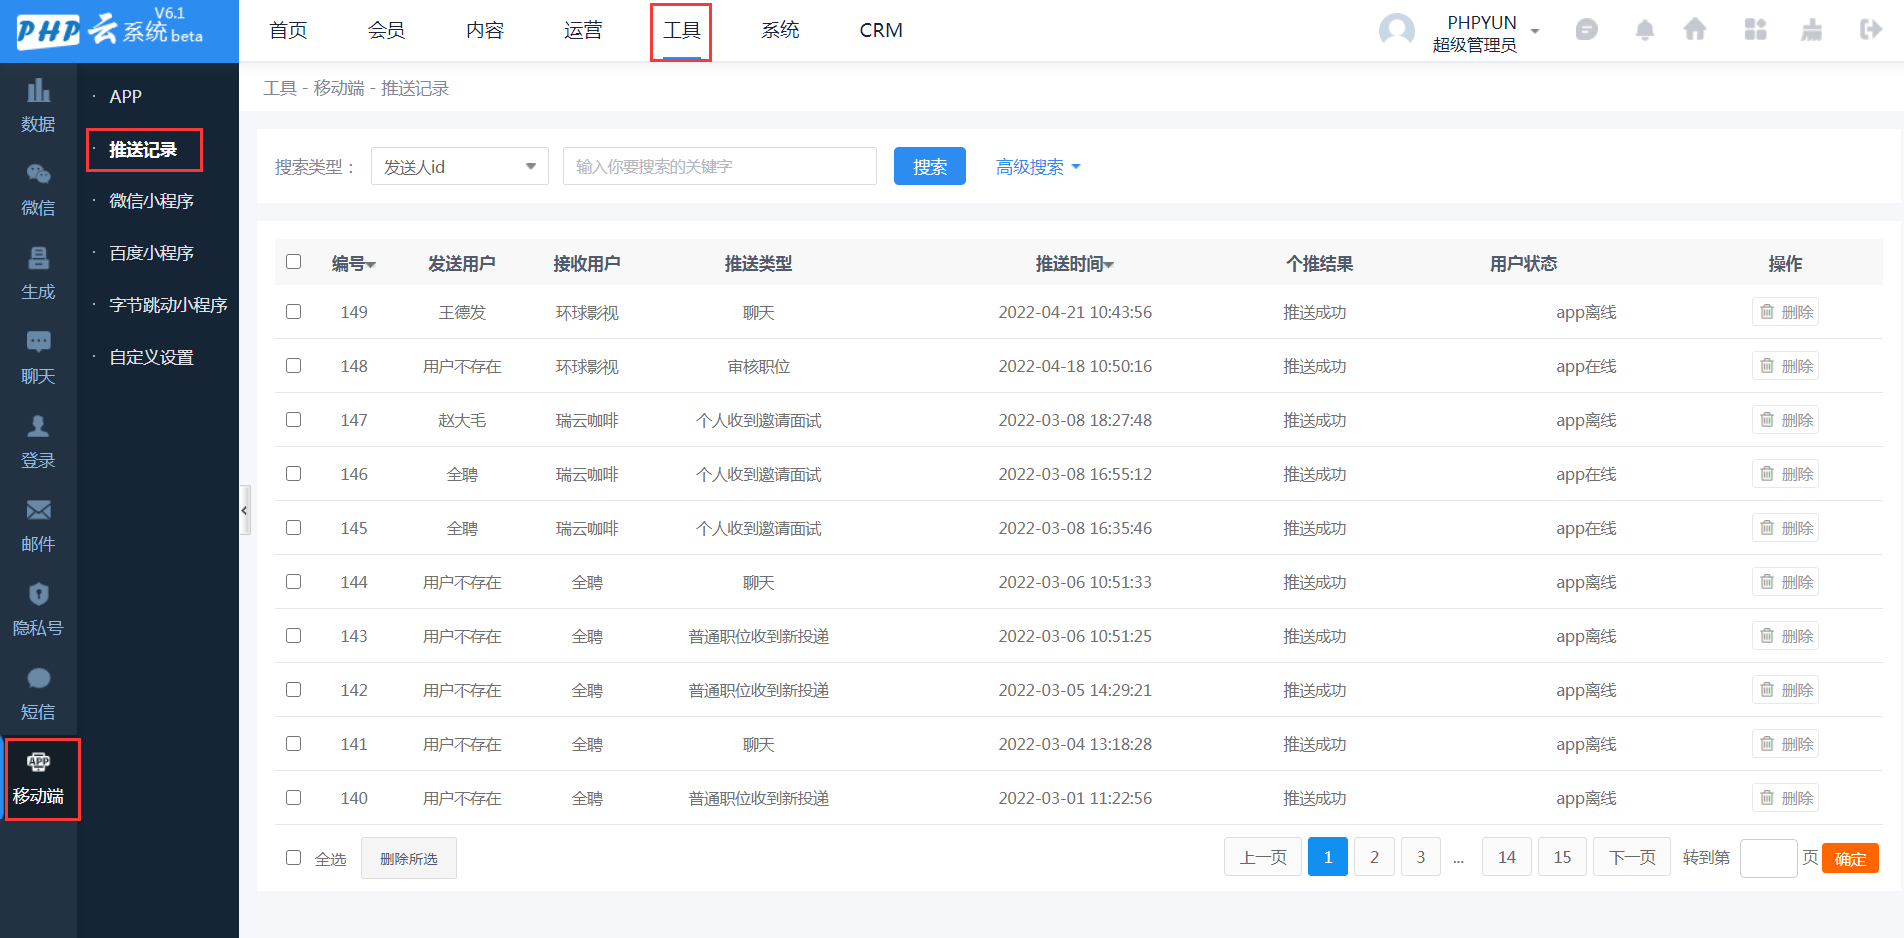Delete record 148 with 删除 button

click(x=1785, y=366)
